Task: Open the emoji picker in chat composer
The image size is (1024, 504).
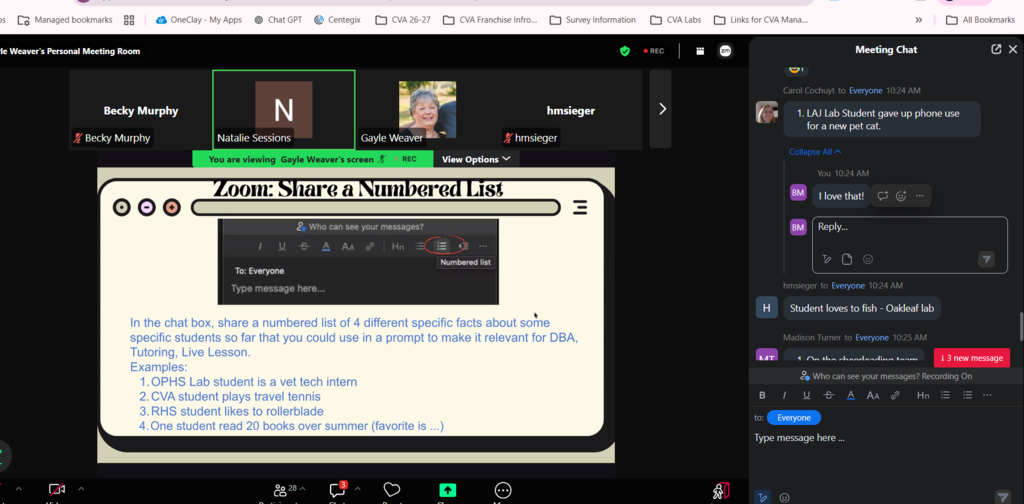Action: (784, 497)
